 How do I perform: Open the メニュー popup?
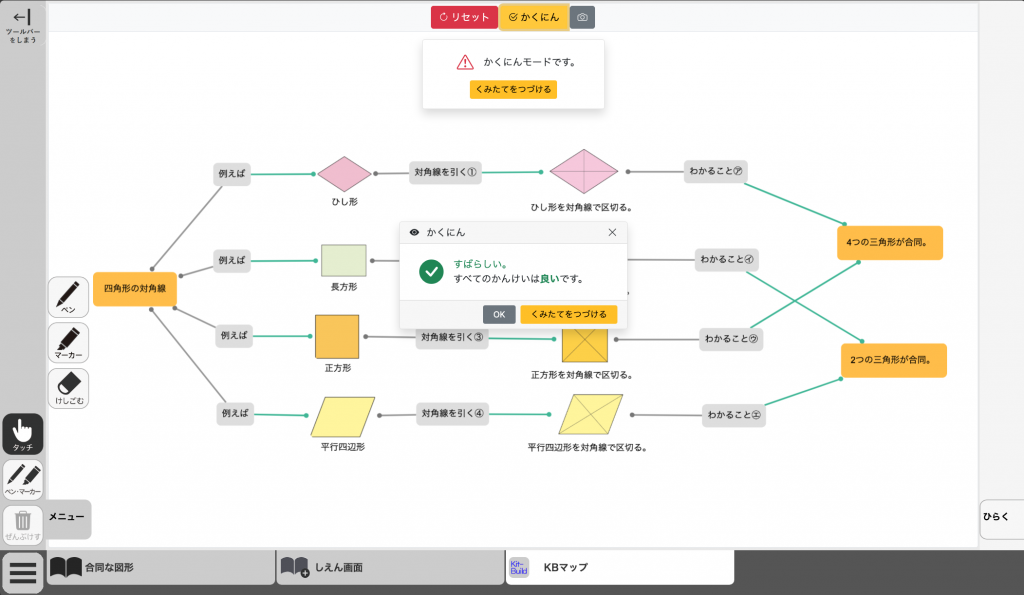pyautogui.click(x=66, y=518)
